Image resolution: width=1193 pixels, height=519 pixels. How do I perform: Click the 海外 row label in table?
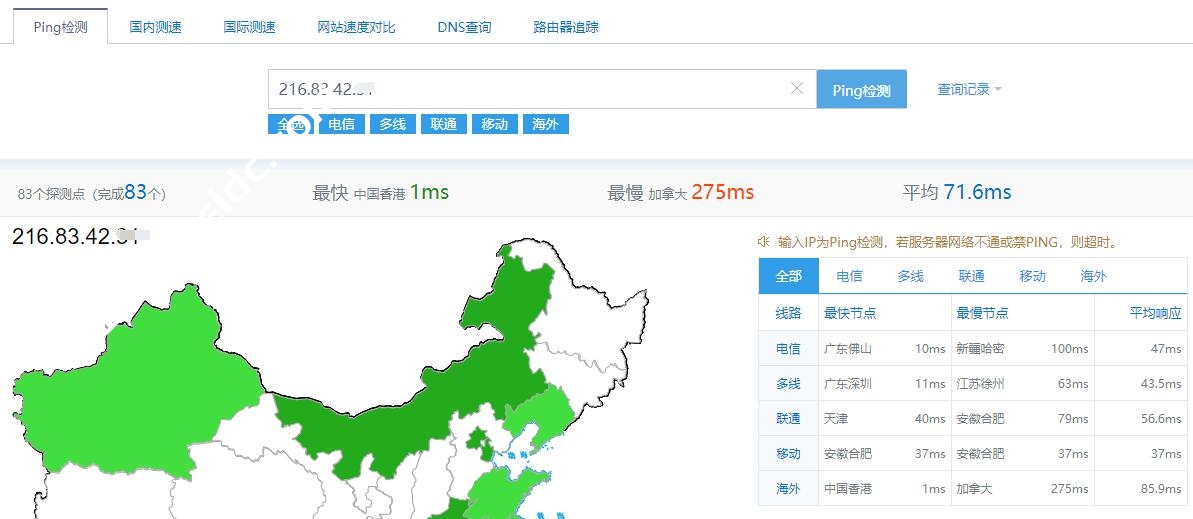[x=788, y=489]
